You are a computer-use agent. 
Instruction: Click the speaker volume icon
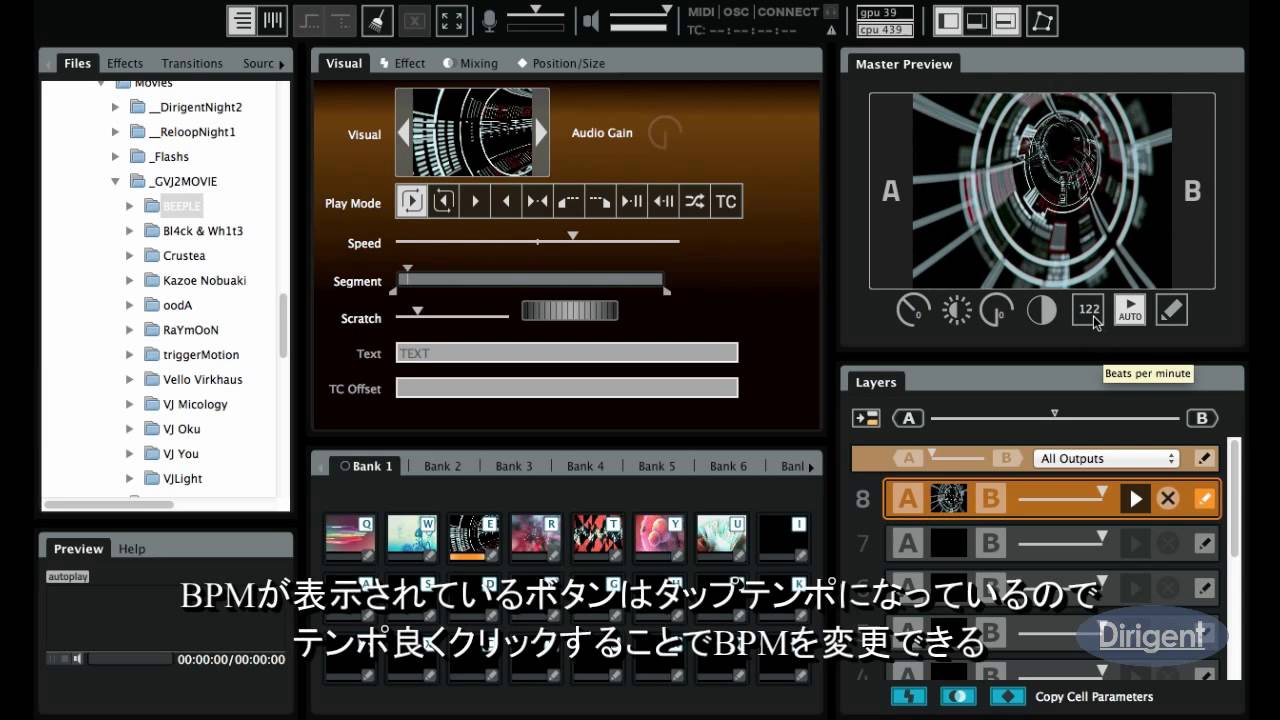(591, 21)
